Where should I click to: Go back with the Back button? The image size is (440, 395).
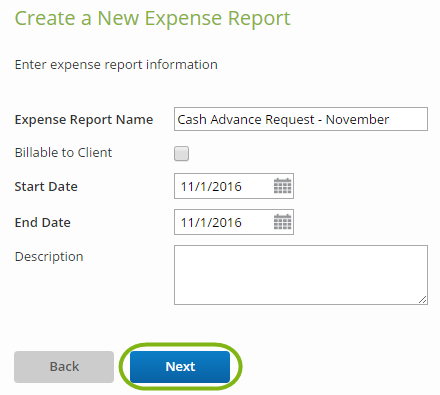tap(64, 367)
